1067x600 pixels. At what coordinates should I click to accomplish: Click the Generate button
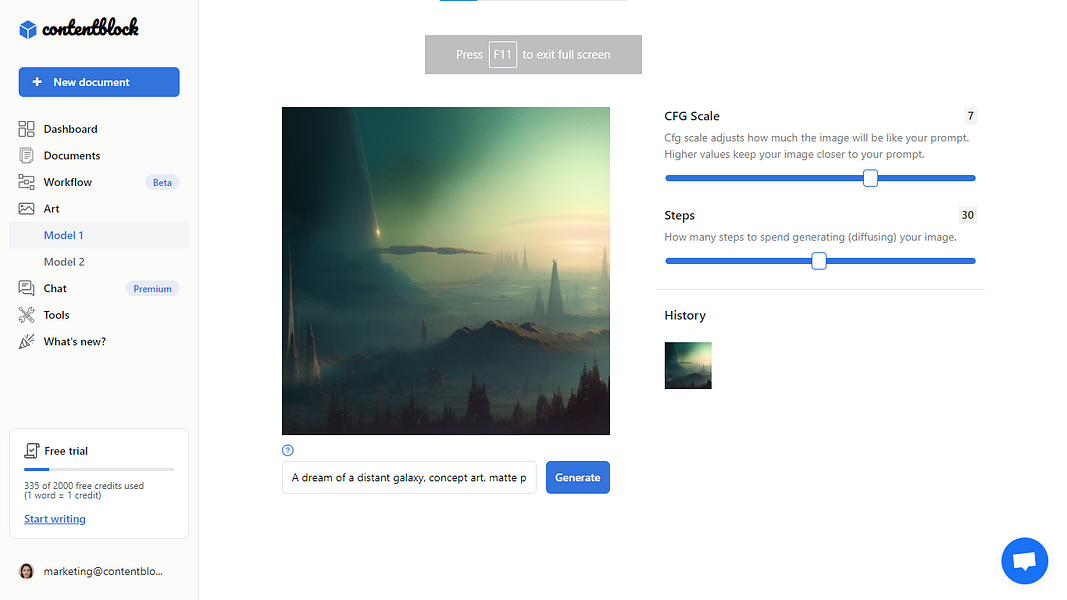[578, 478]
